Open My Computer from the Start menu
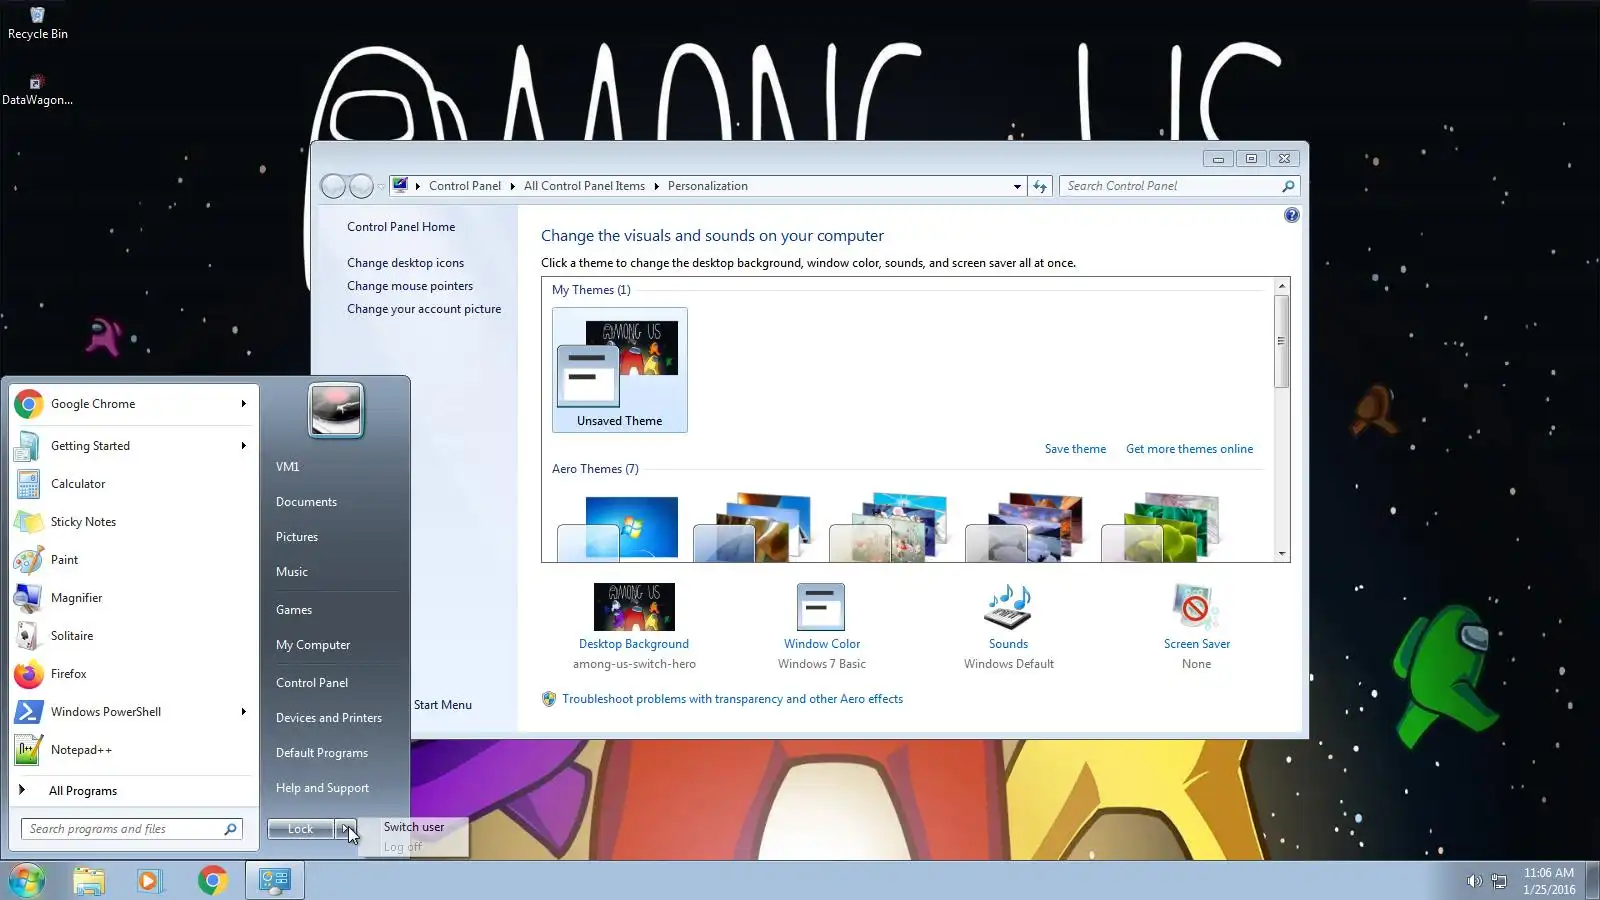This screenshot has height=900, width=1600. coord(313,645)
